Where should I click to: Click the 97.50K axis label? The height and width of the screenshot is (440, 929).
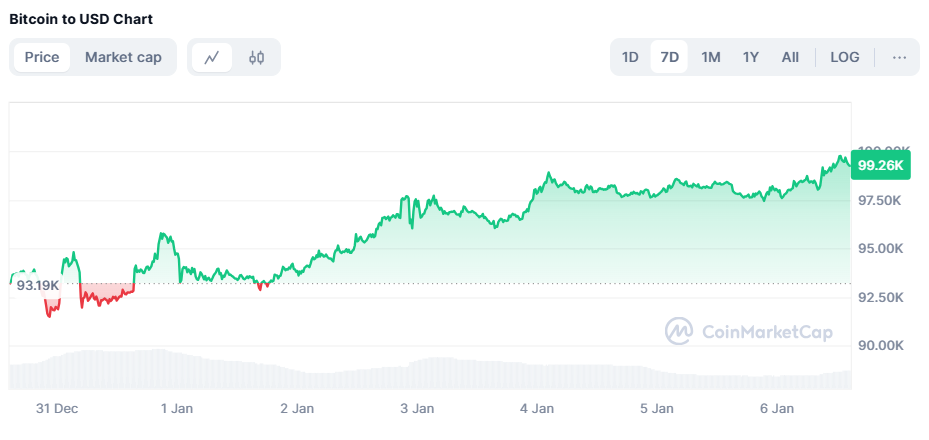point(880,201)
